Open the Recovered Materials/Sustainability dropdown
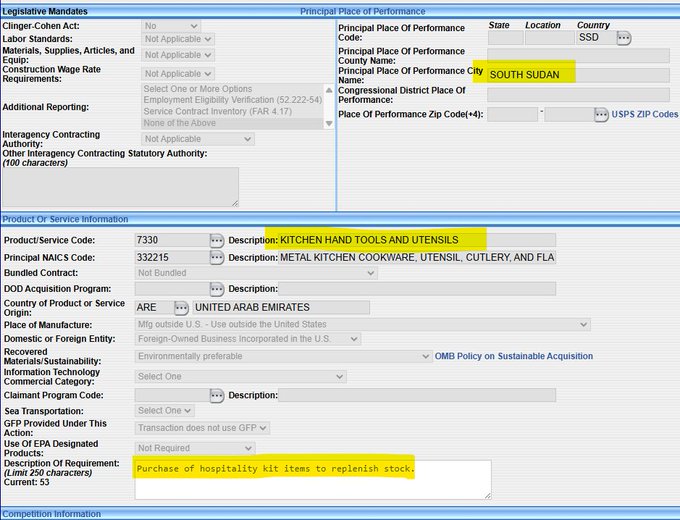The width and height of the screenshot is (680, 520). pyautogui.click(x=283, y=356)
